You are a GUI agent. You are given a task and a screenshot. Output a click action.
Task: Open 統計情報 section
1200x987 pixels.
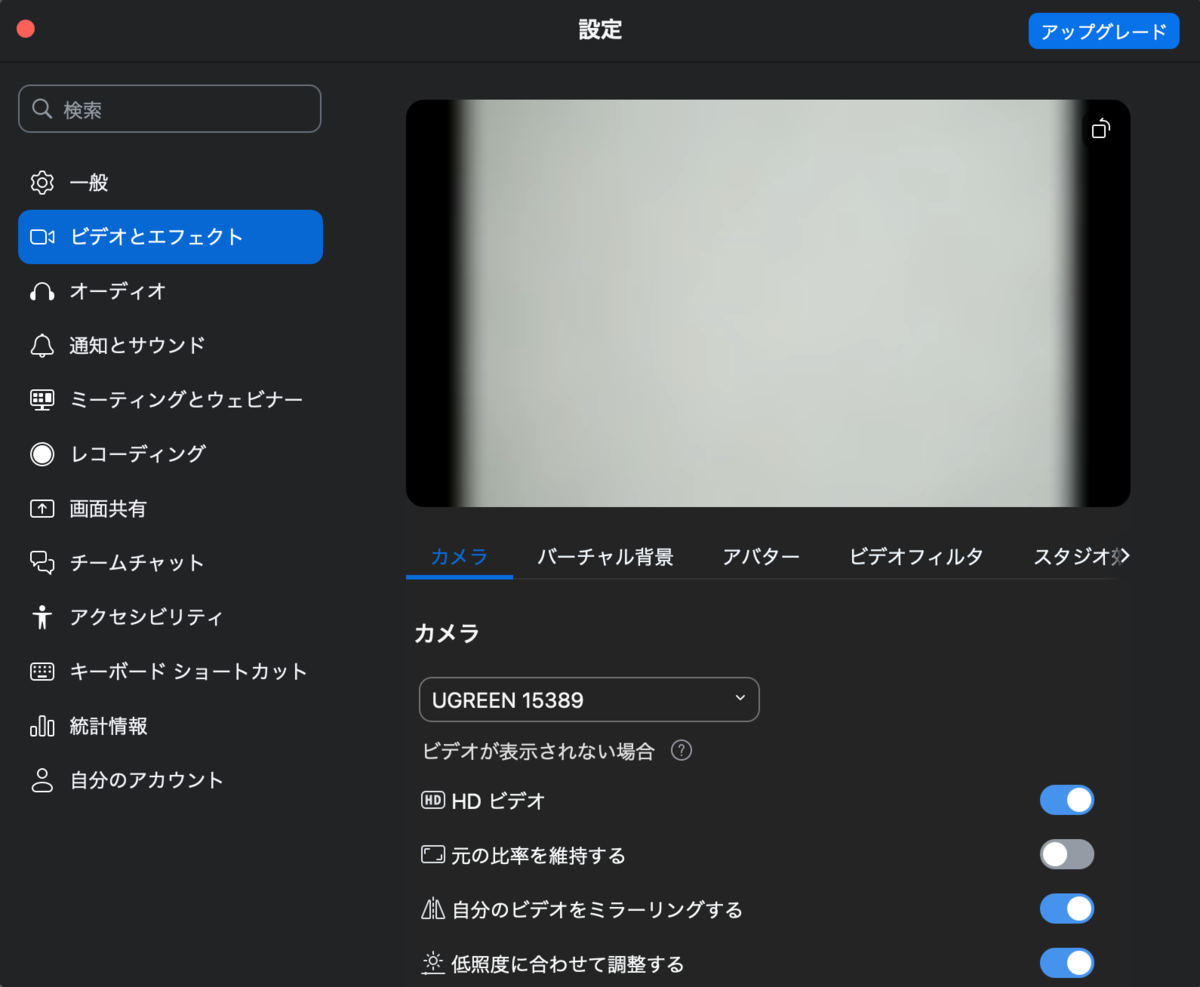[x=170, y=725]
